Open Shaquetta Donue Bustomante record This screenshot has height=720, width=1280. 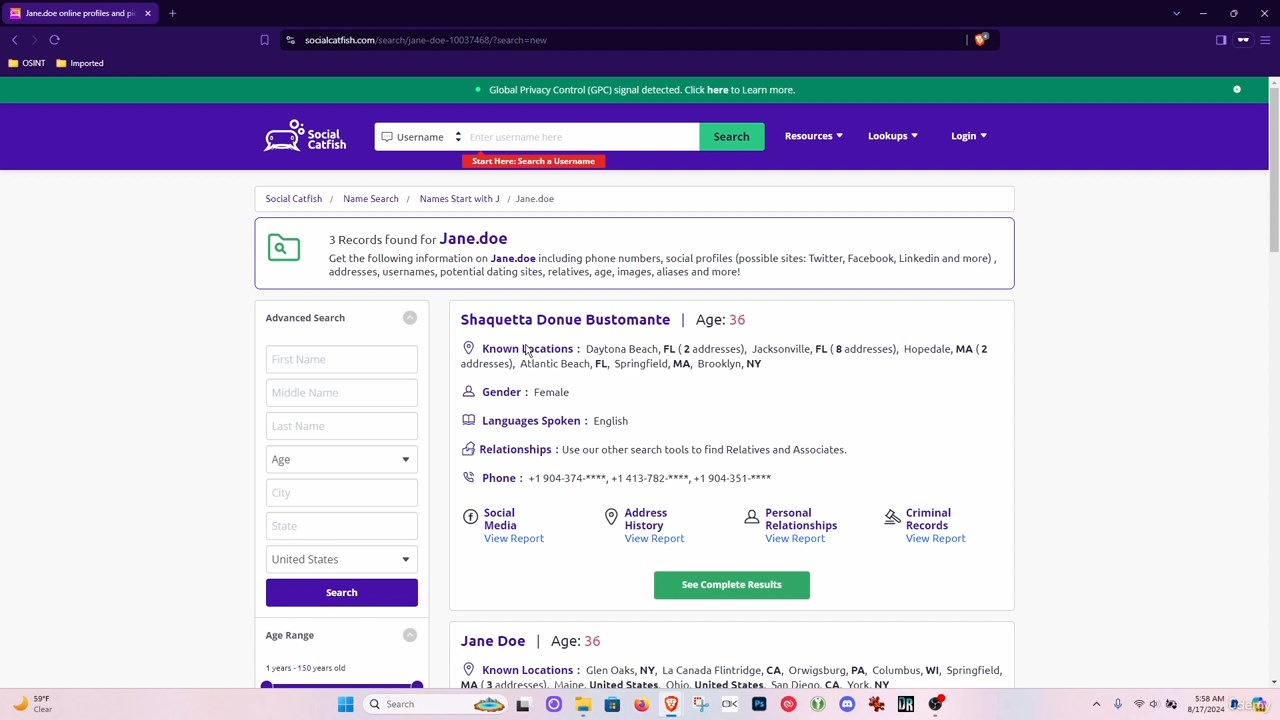565,320
